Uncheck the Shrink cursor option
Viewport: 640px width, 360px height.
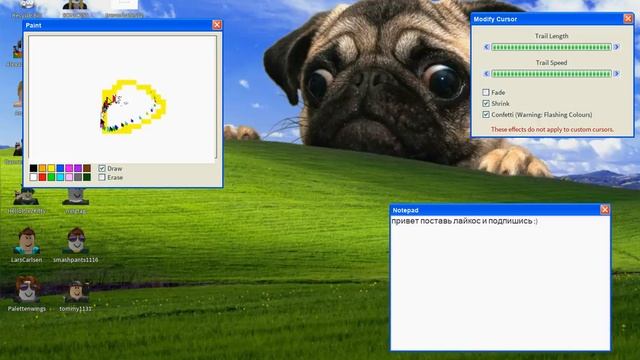tap(486, 103)
